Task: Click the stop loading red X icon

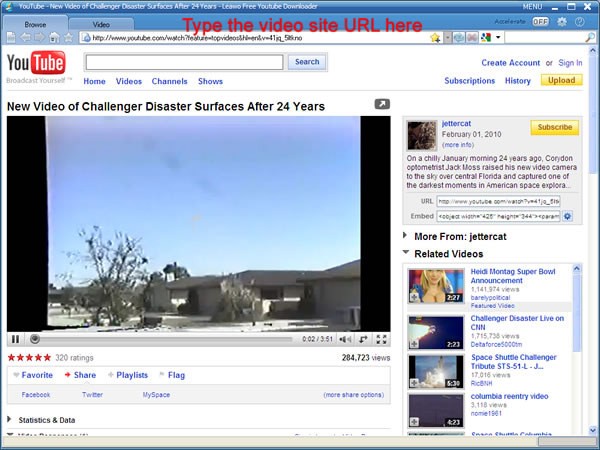Action: 472,38
